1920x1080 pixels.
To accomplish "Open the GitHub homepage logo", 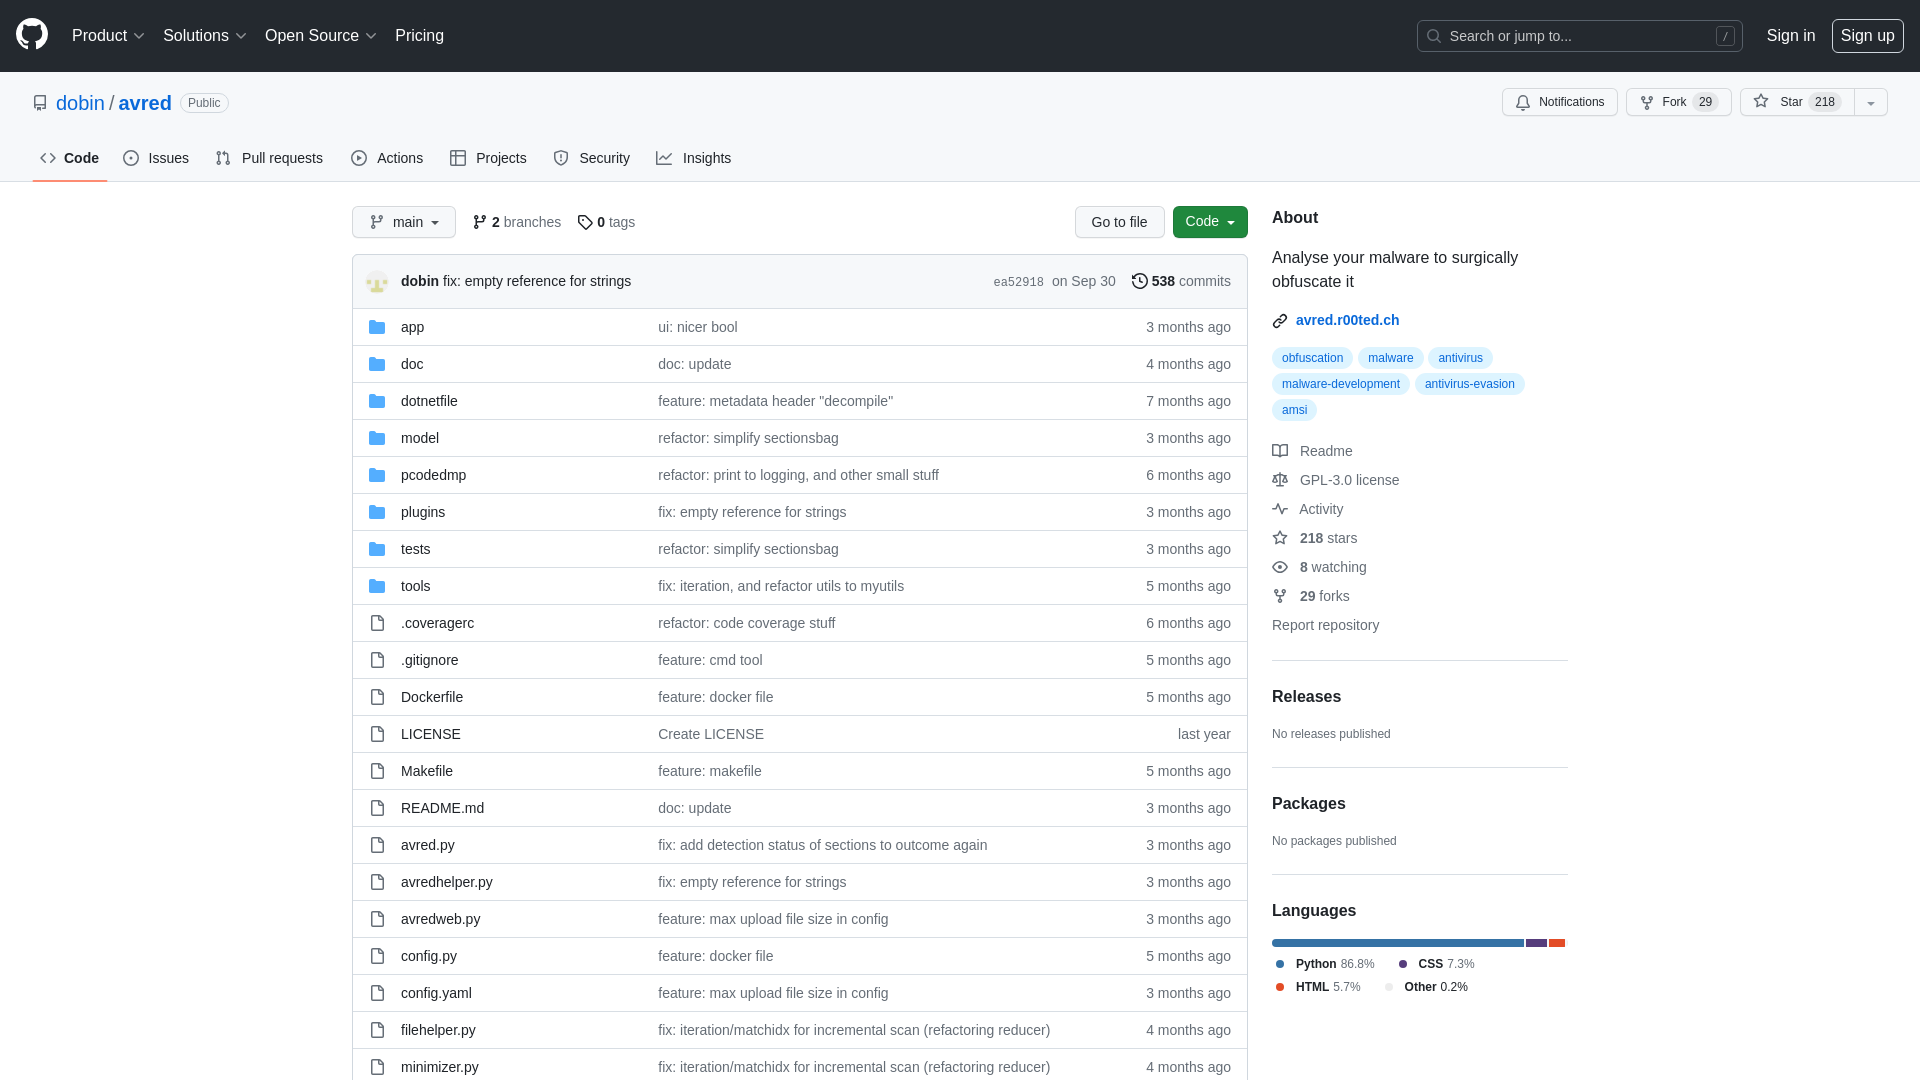I will point(32,35).
